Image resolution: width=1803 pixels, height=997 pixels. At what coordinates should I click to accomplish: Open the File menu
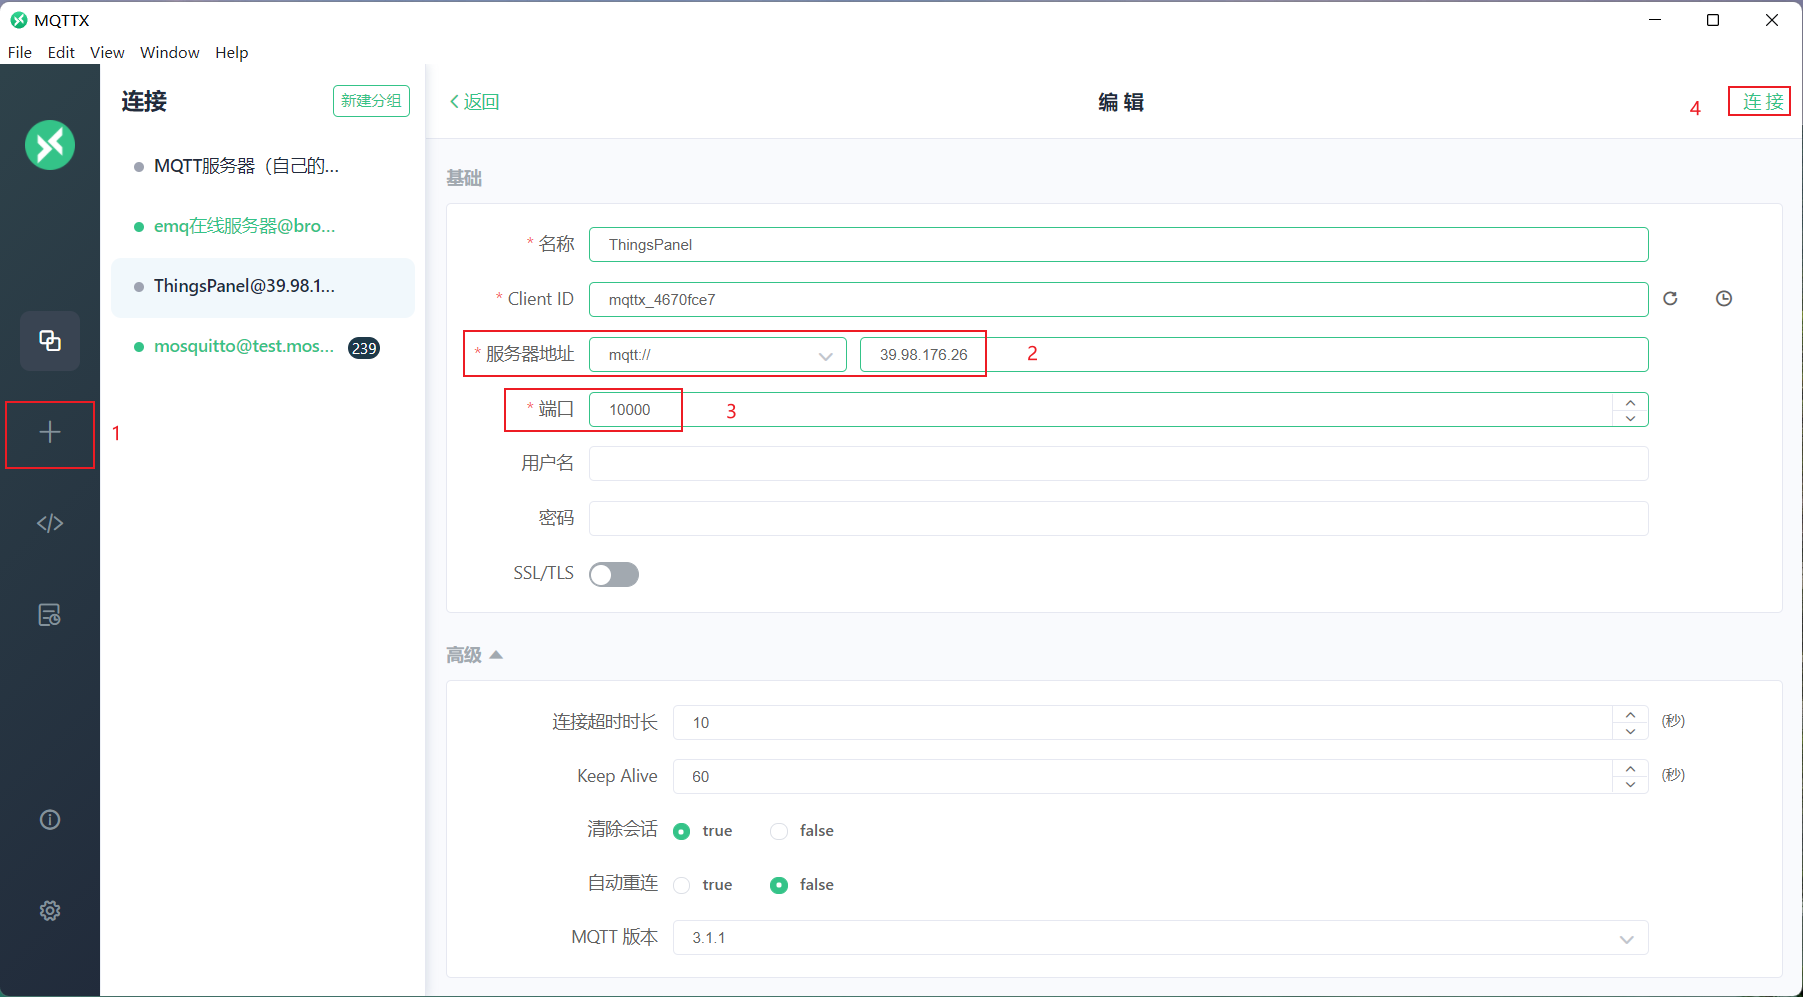pos(20,52)
